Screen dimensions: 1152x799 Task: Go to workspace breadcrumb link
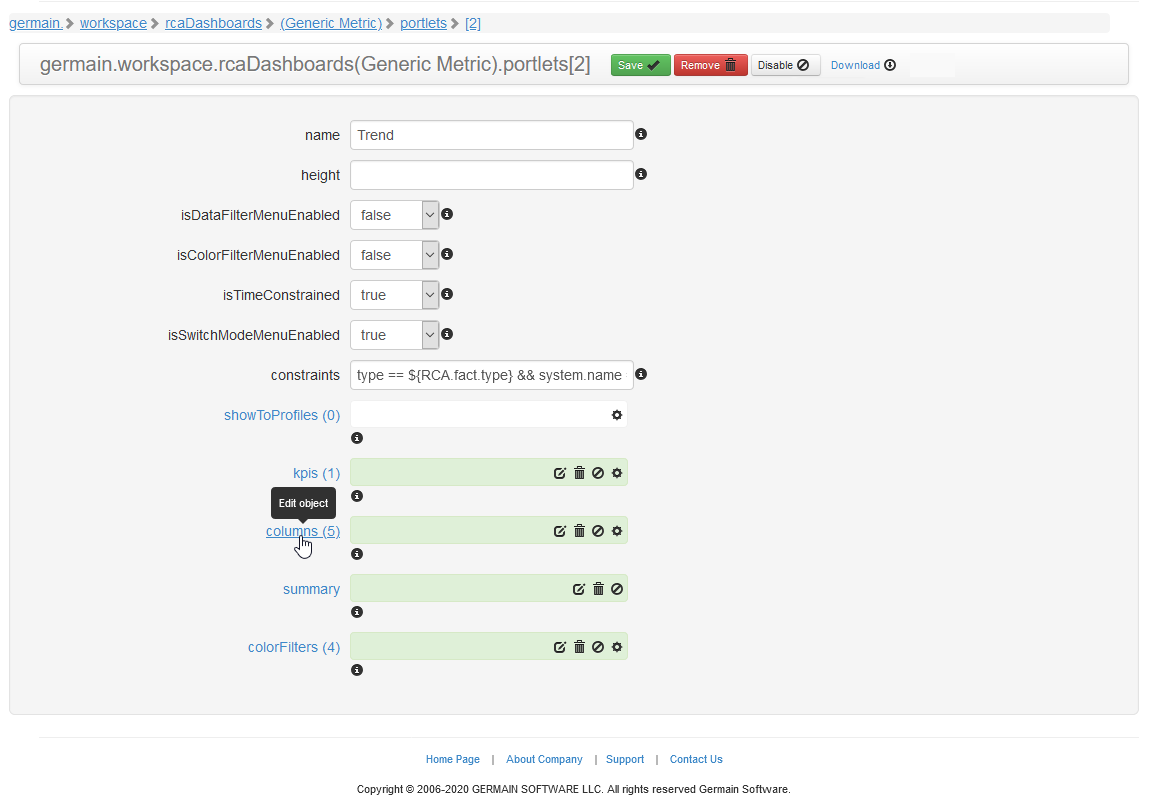click(x=113, y=23)
